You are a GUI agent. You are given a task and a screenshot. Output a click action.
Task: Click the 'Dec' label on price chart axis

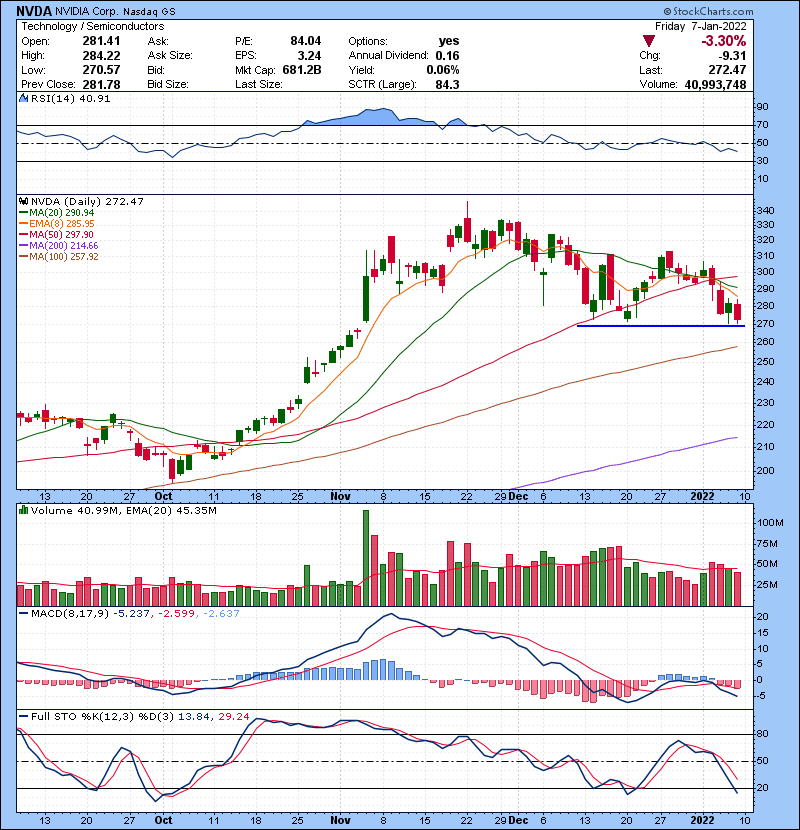(518, 496)
